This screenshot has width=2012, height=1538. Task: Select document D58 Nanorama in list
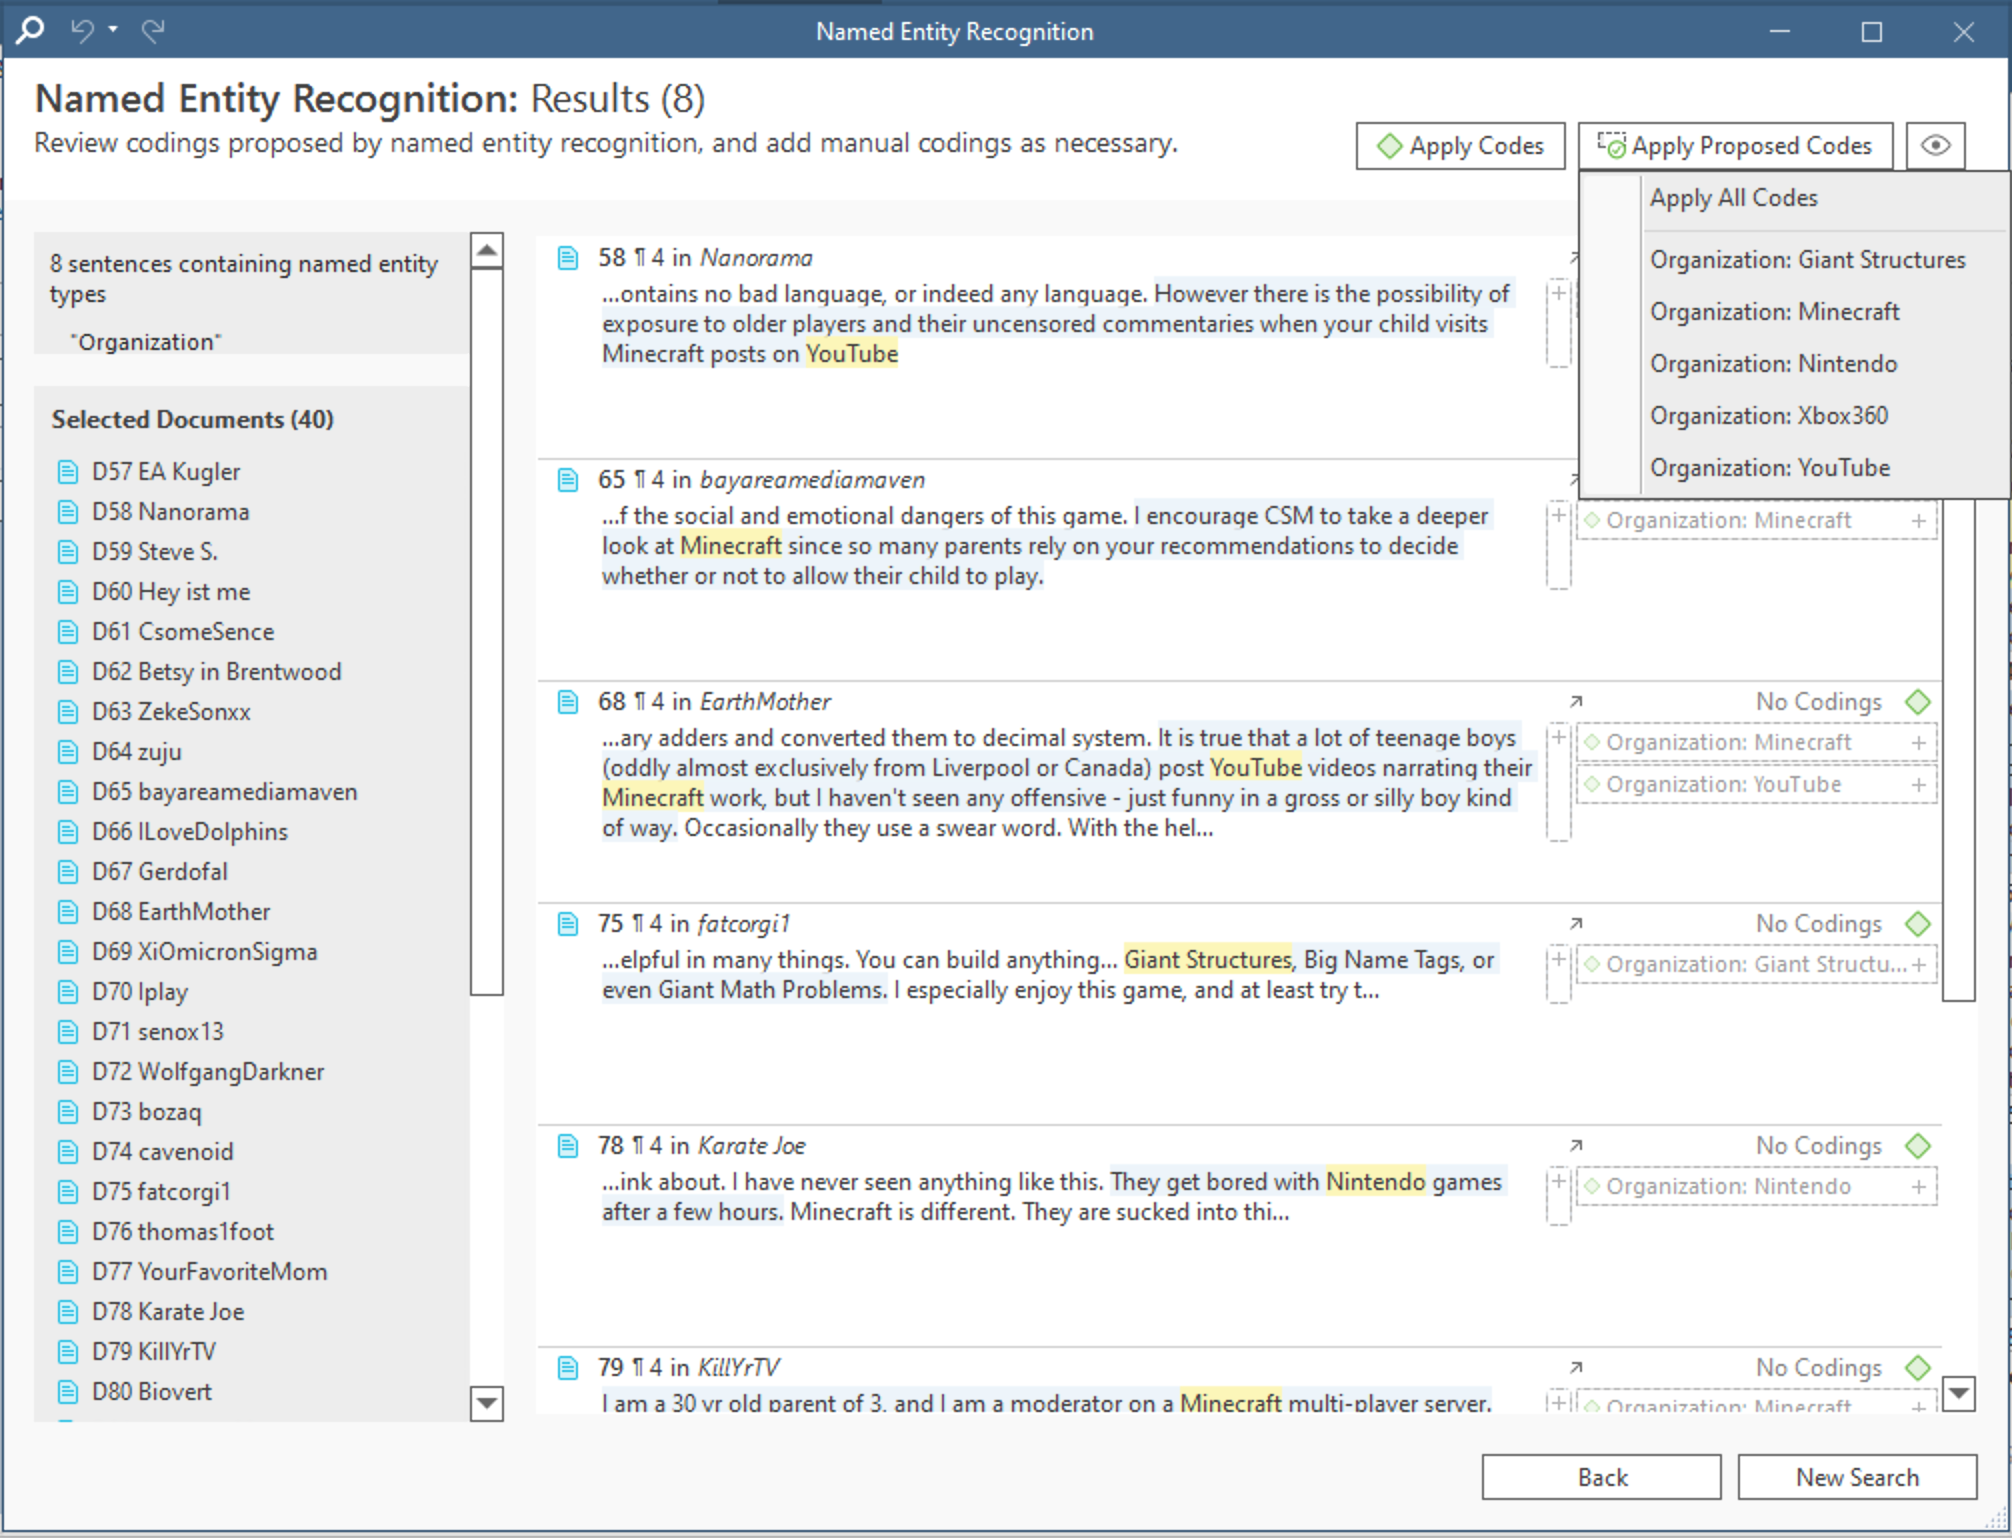tap(170, 511)
